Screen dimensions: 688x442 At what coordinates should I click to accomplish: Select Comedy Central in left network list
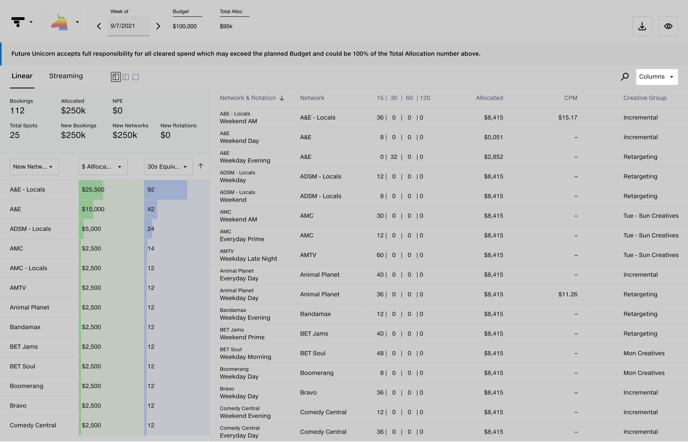coord(33,425)
